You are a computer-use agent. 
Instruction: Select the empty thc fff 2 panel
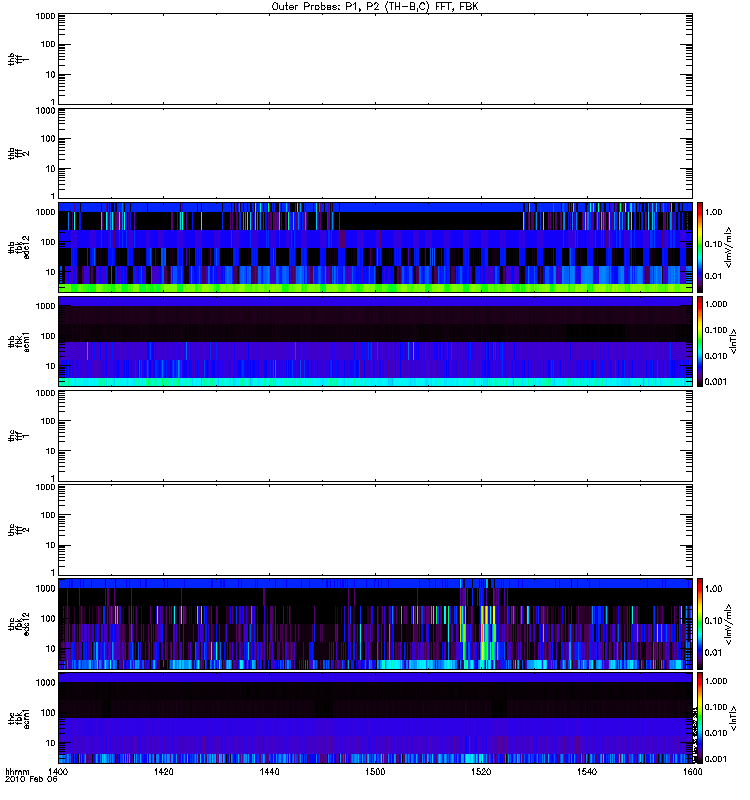[x=376, y=530]
